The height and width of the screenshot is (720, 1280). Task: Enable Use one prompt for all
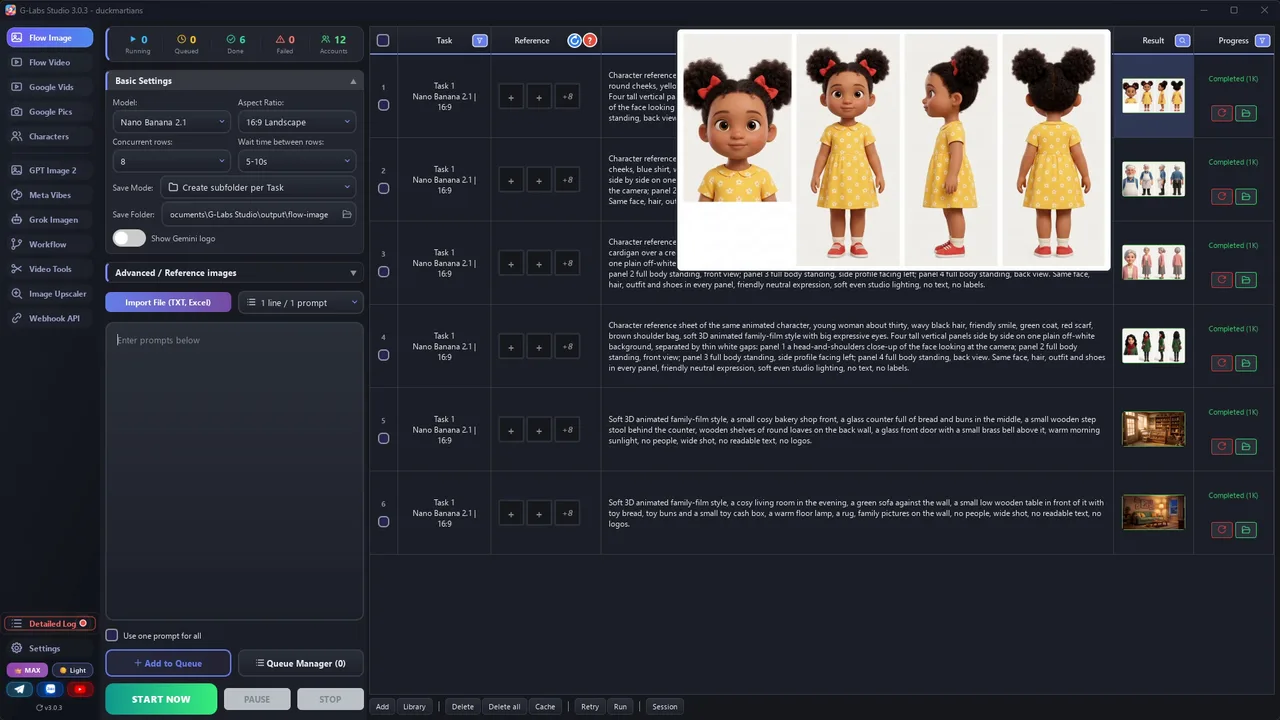click(112, 636)
